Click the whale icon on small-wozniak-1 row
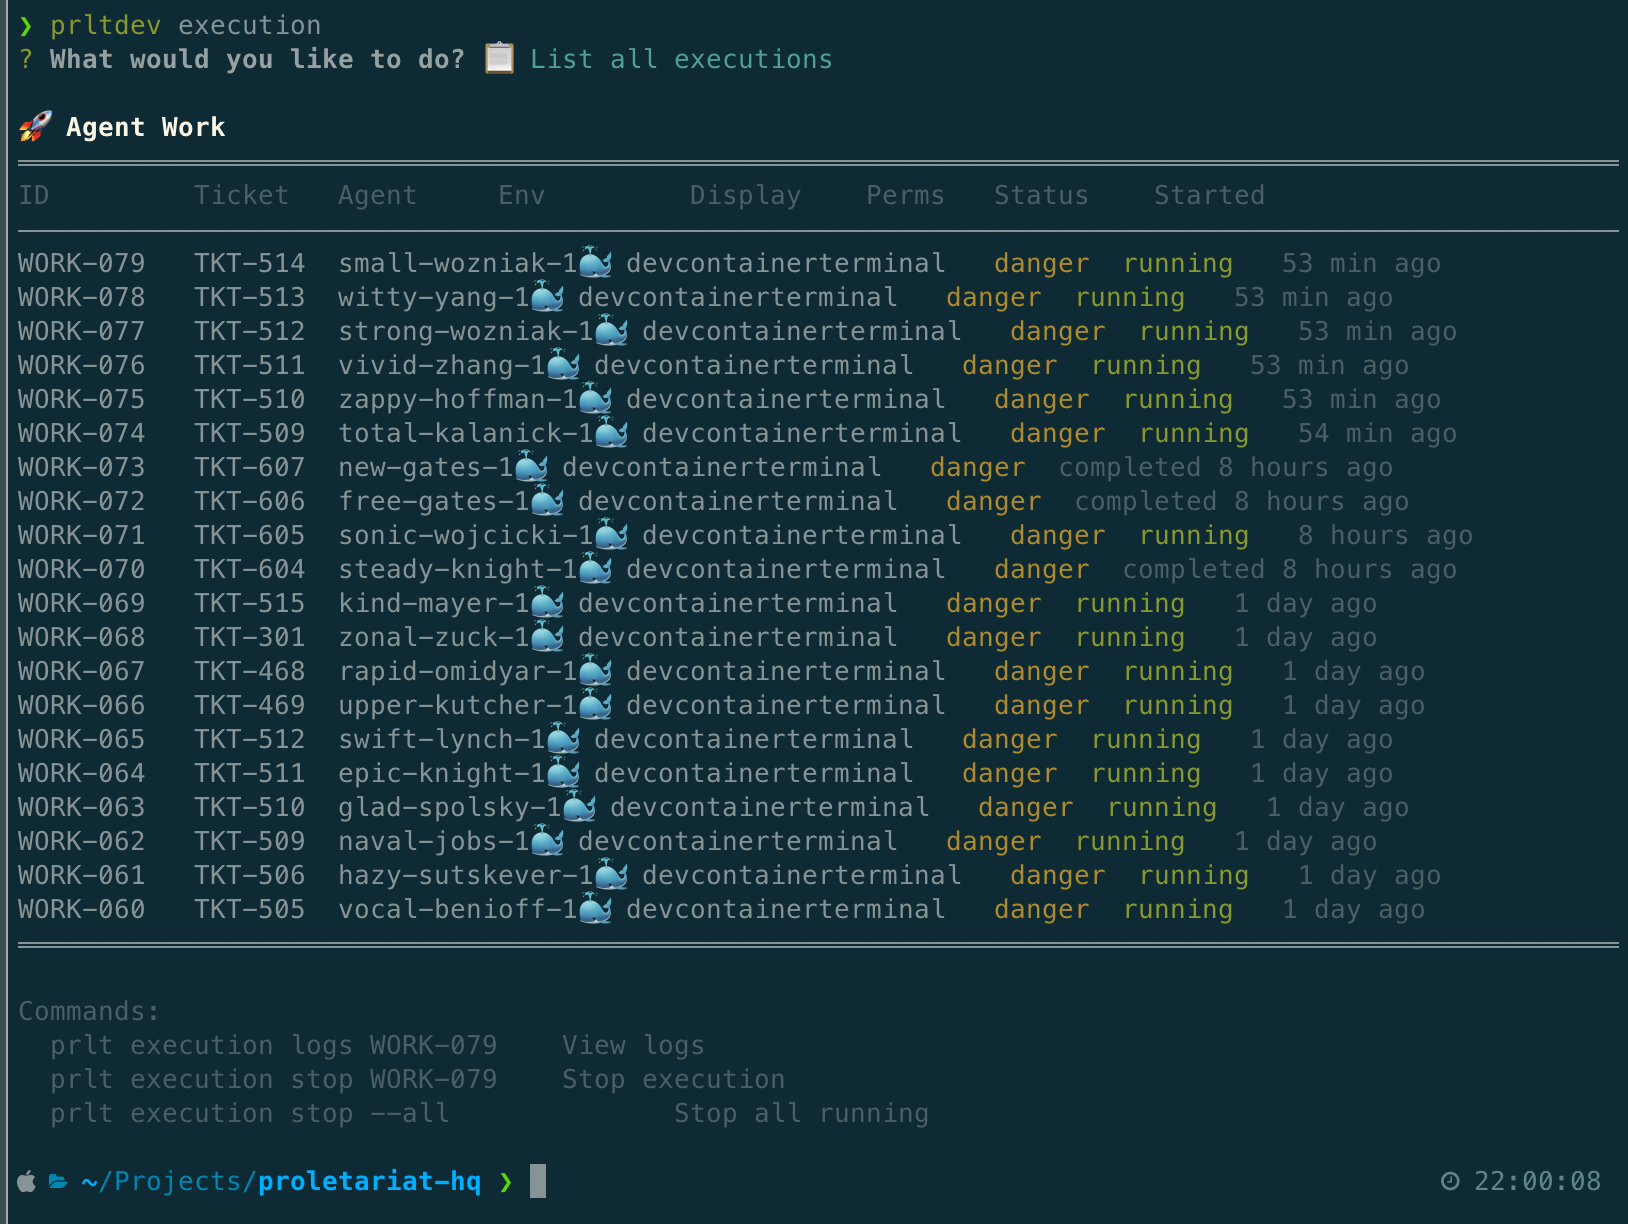This screenshot has width=1628, height=1224. [x=595, y=263]
